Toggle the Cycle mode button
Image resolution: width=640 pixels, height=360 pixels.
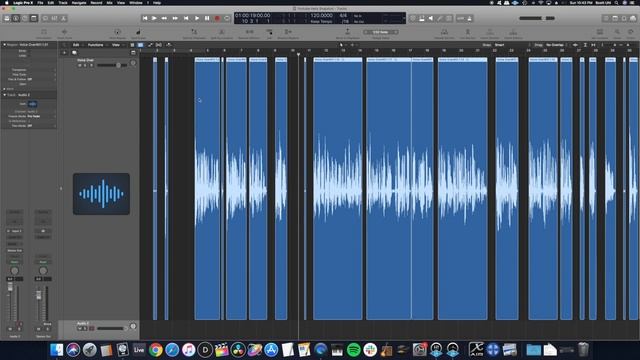pos(227,18)
